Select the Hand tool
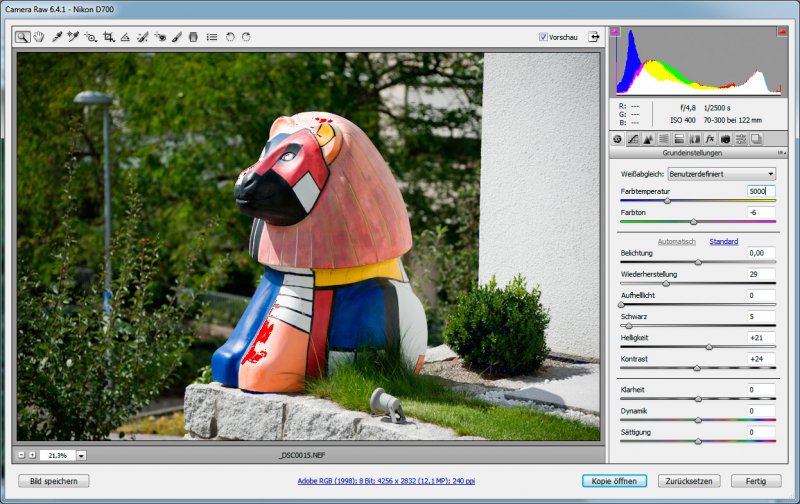Viewport: 800px width, 504px height. coord(39,37)
